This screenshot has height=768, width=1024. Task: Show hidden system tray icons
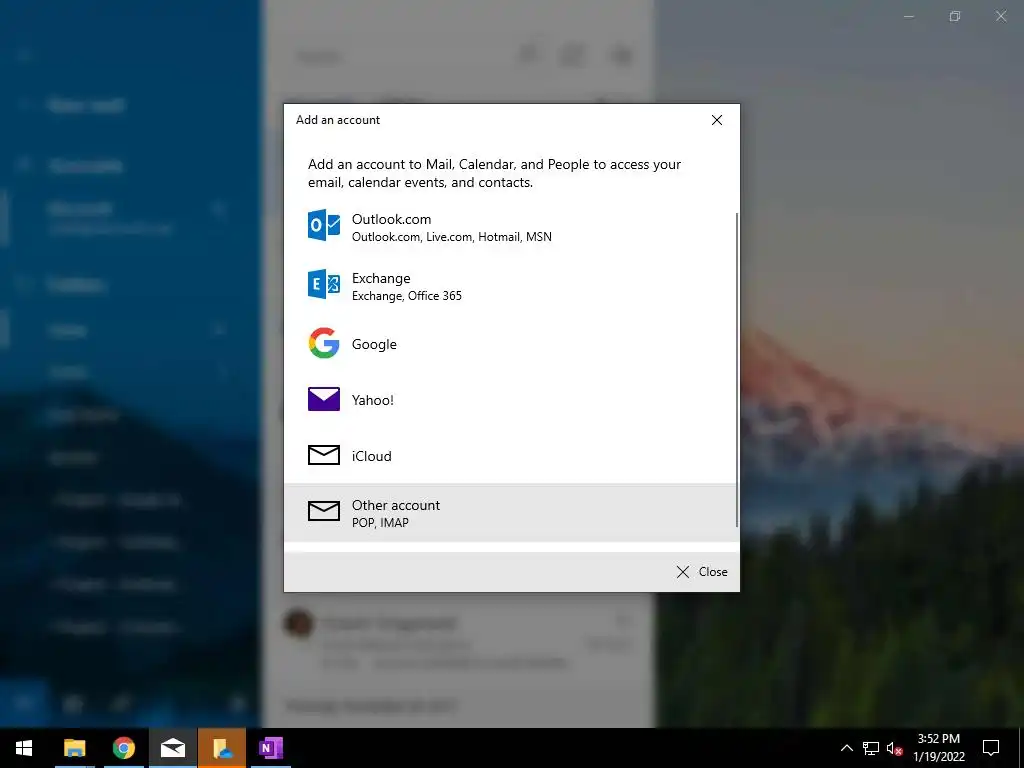(846, 748)
